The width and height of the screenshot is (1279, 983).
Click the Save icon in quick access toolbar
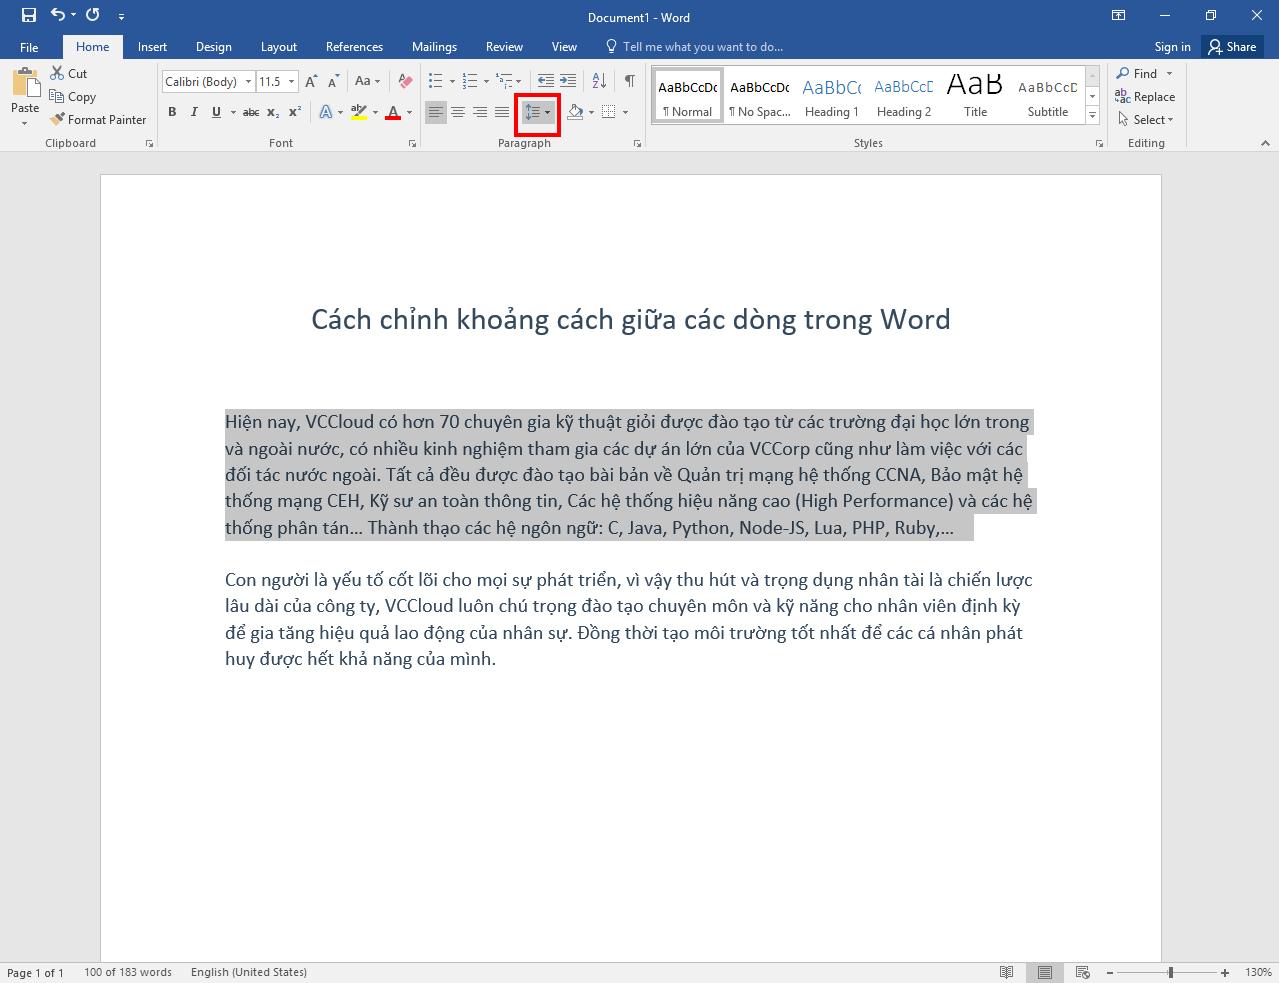[29, 15]
